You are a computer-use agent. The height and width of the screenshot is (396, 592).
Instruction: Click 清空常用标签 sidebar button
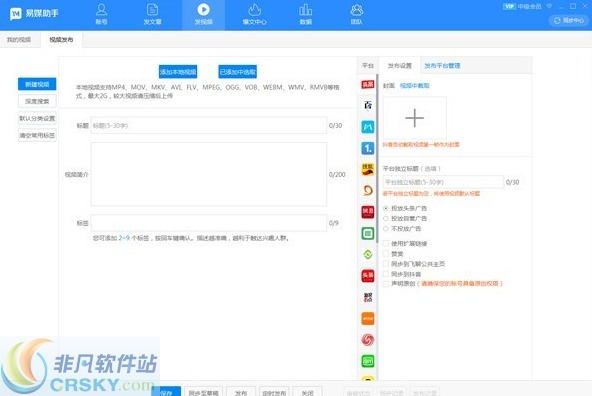[x=37, y=135]
